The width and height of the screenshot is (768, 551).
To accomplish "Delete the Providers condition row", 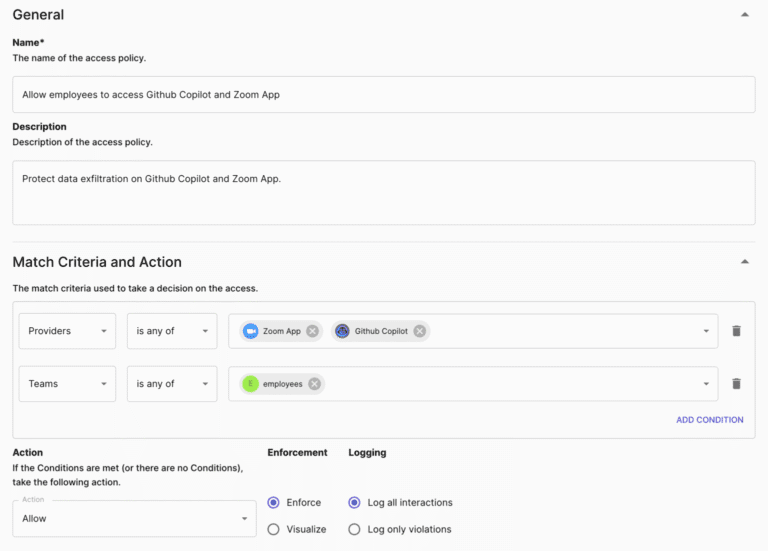I will pos(737,331).
